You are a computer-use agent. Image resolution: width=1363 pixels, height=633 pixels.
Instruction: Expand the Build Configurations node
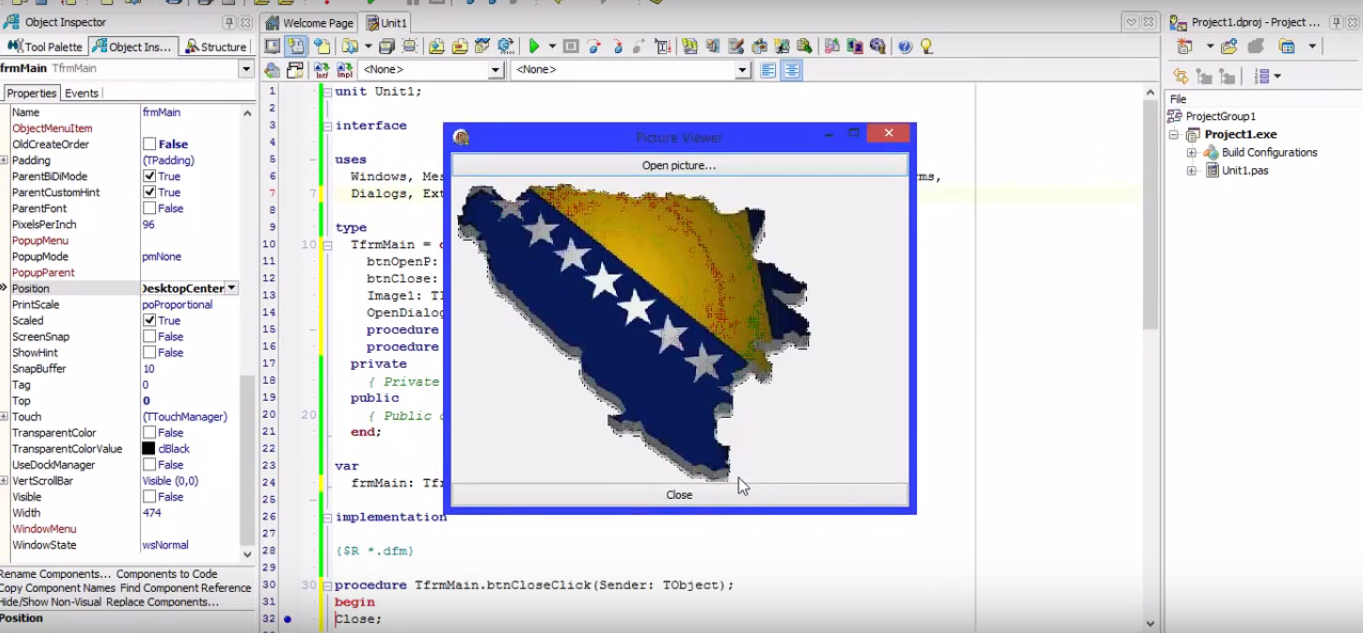[1192, 153]
